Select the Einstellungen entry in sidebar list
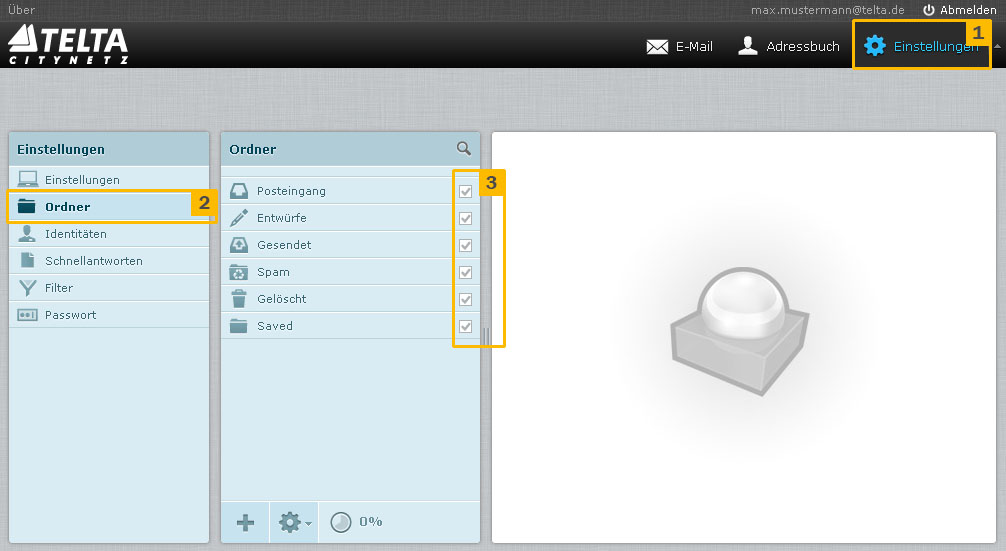 (x=109, y=180)
